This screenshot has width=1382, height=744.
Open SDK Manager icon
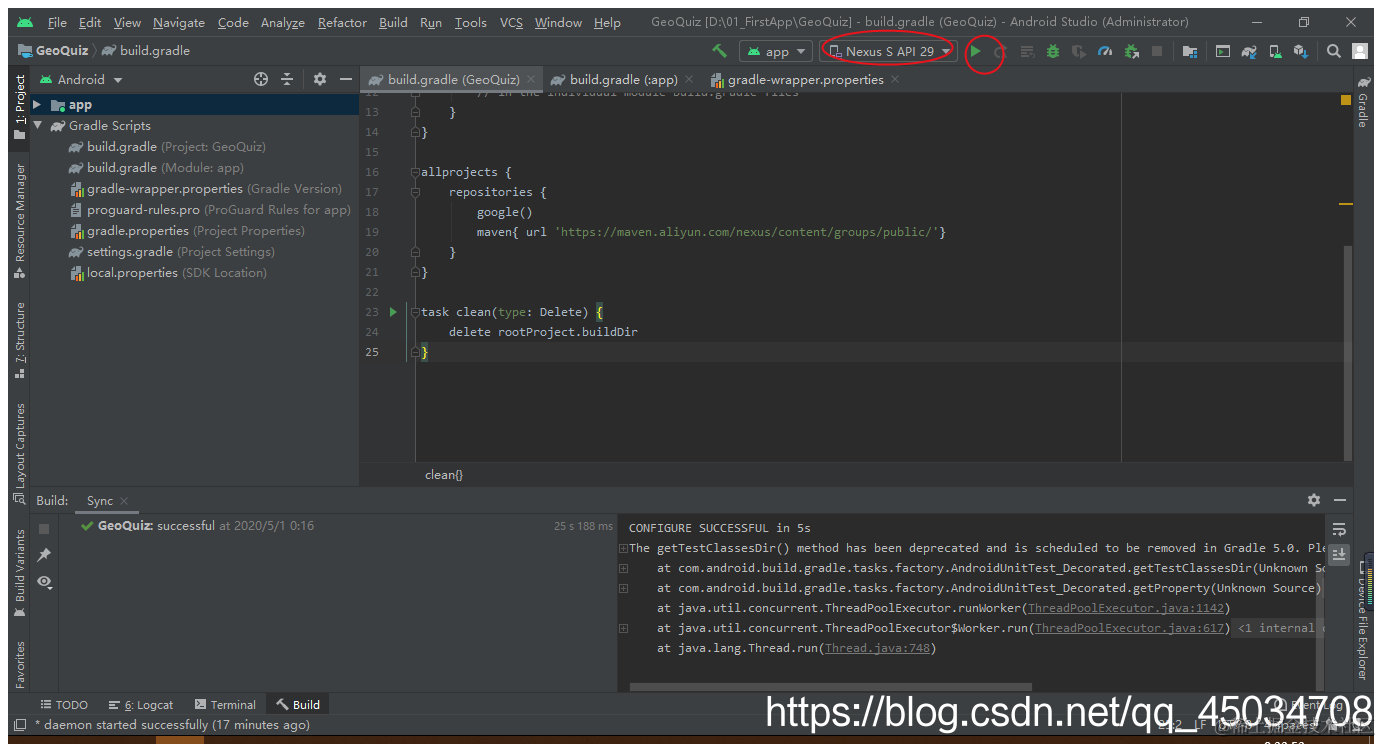(x=1301, y=51)
